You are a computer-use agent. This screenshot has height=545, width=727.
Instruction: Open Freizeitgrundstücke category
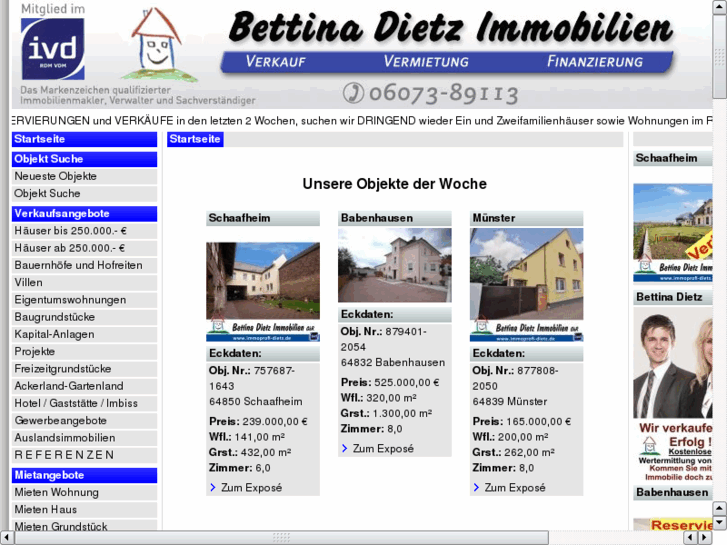point(84,369)
